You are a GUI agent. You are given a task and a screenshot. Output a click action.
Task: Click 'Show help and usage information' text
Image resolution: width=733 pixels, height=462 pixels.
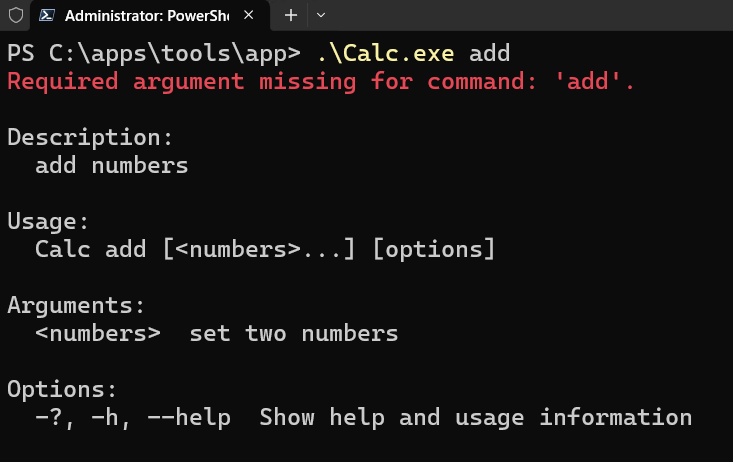pyautogui.click(x=475, y=417)
